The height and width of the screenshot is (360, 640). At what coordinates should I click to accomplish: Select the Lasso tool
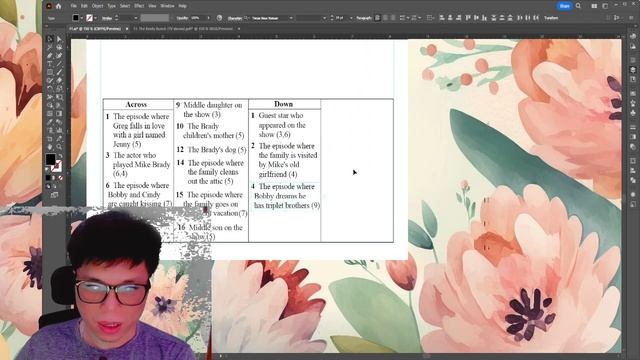point(59,47)
